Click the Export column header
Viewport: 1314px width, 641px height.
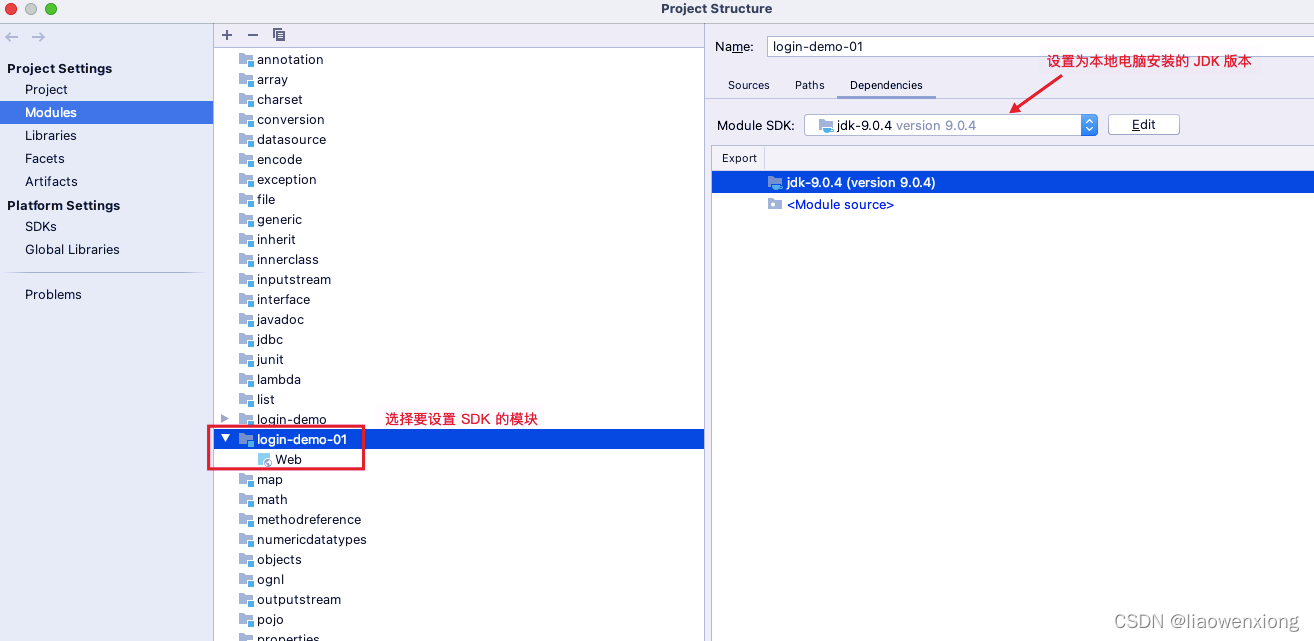click(x=739, y=158)
